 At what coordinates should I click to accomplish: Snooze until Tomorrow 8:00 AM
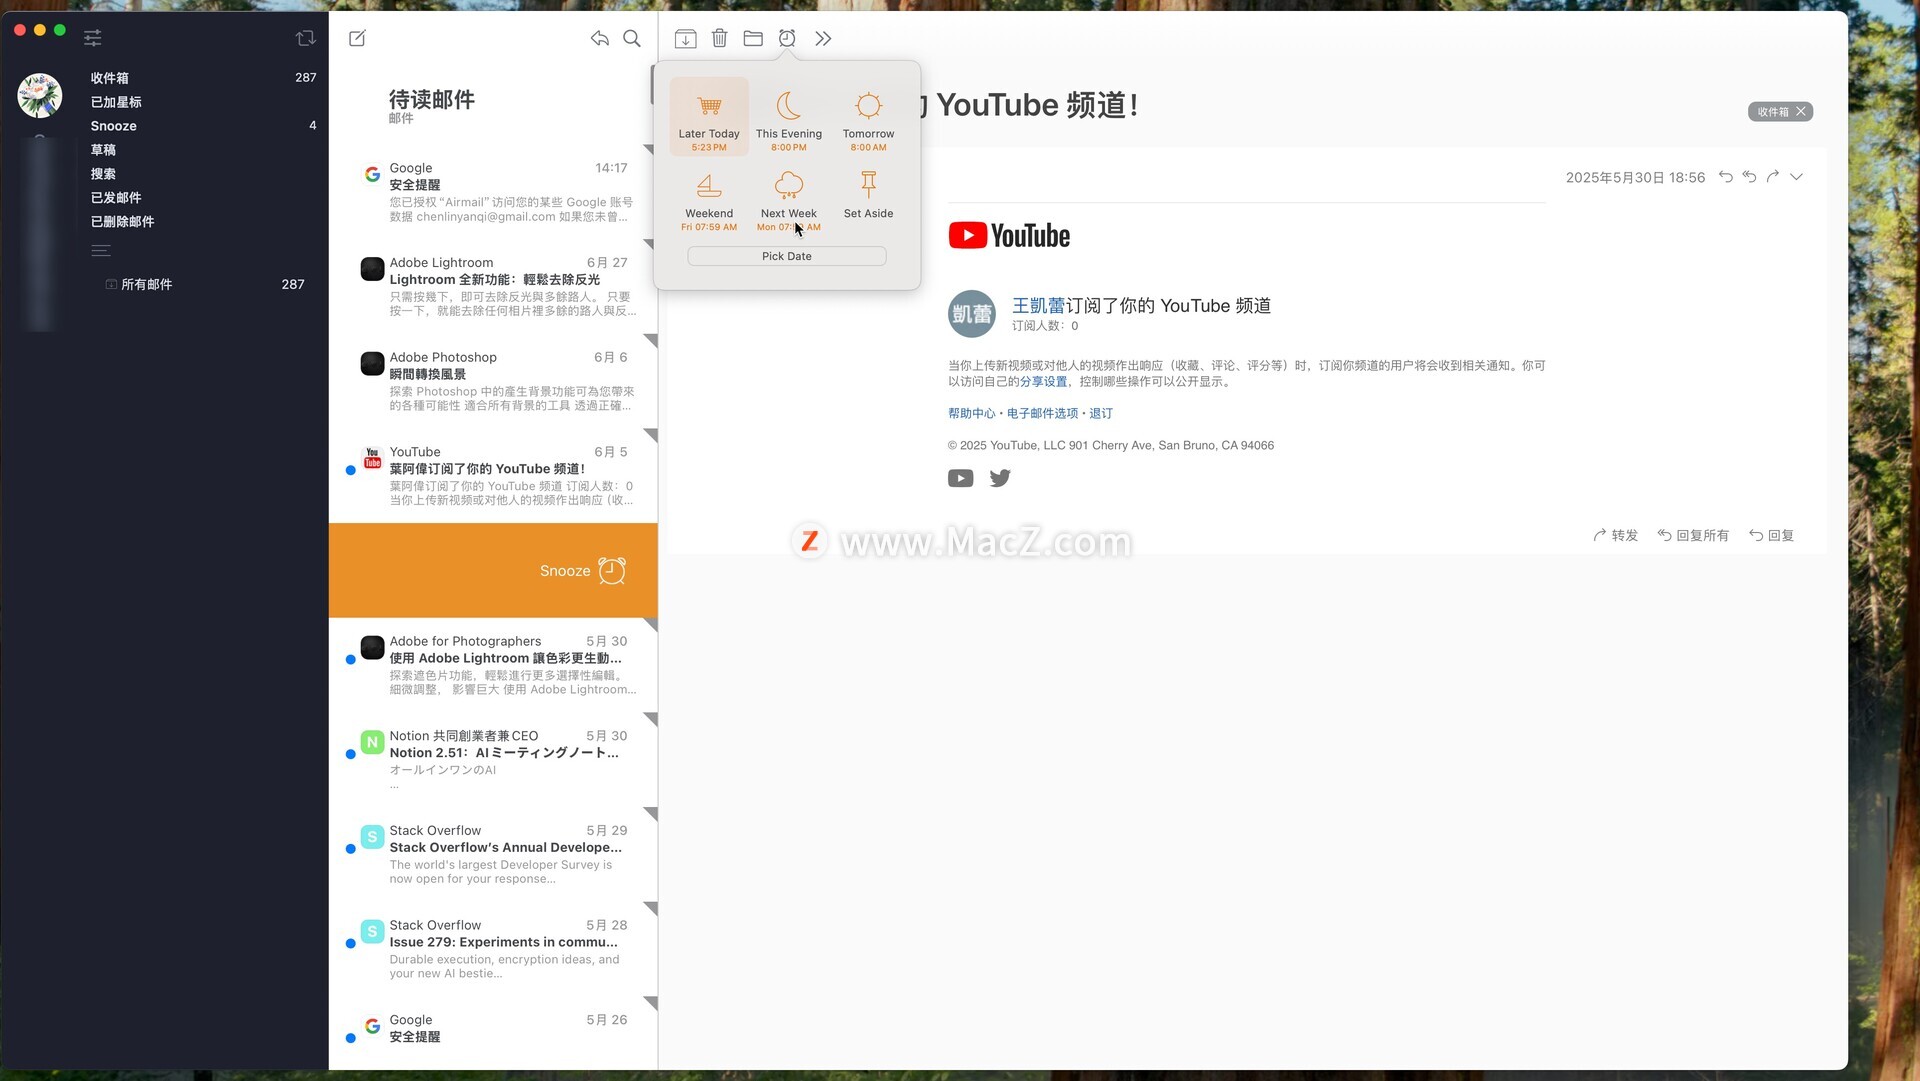[868, 120]
